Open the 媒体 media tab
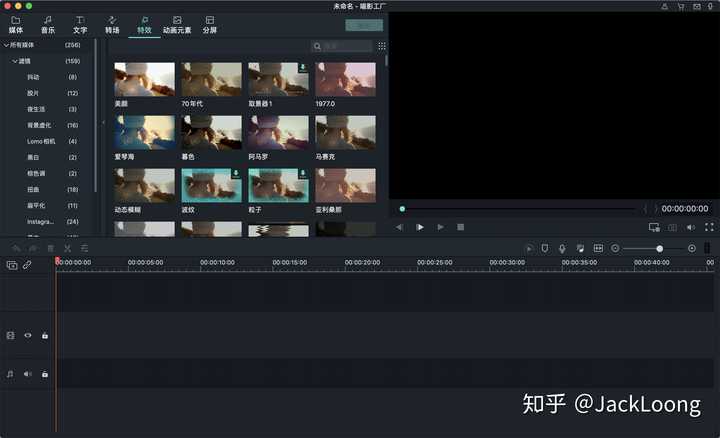Screen dimensions: 720x438 pyautogui.click(x=16, y=25)
